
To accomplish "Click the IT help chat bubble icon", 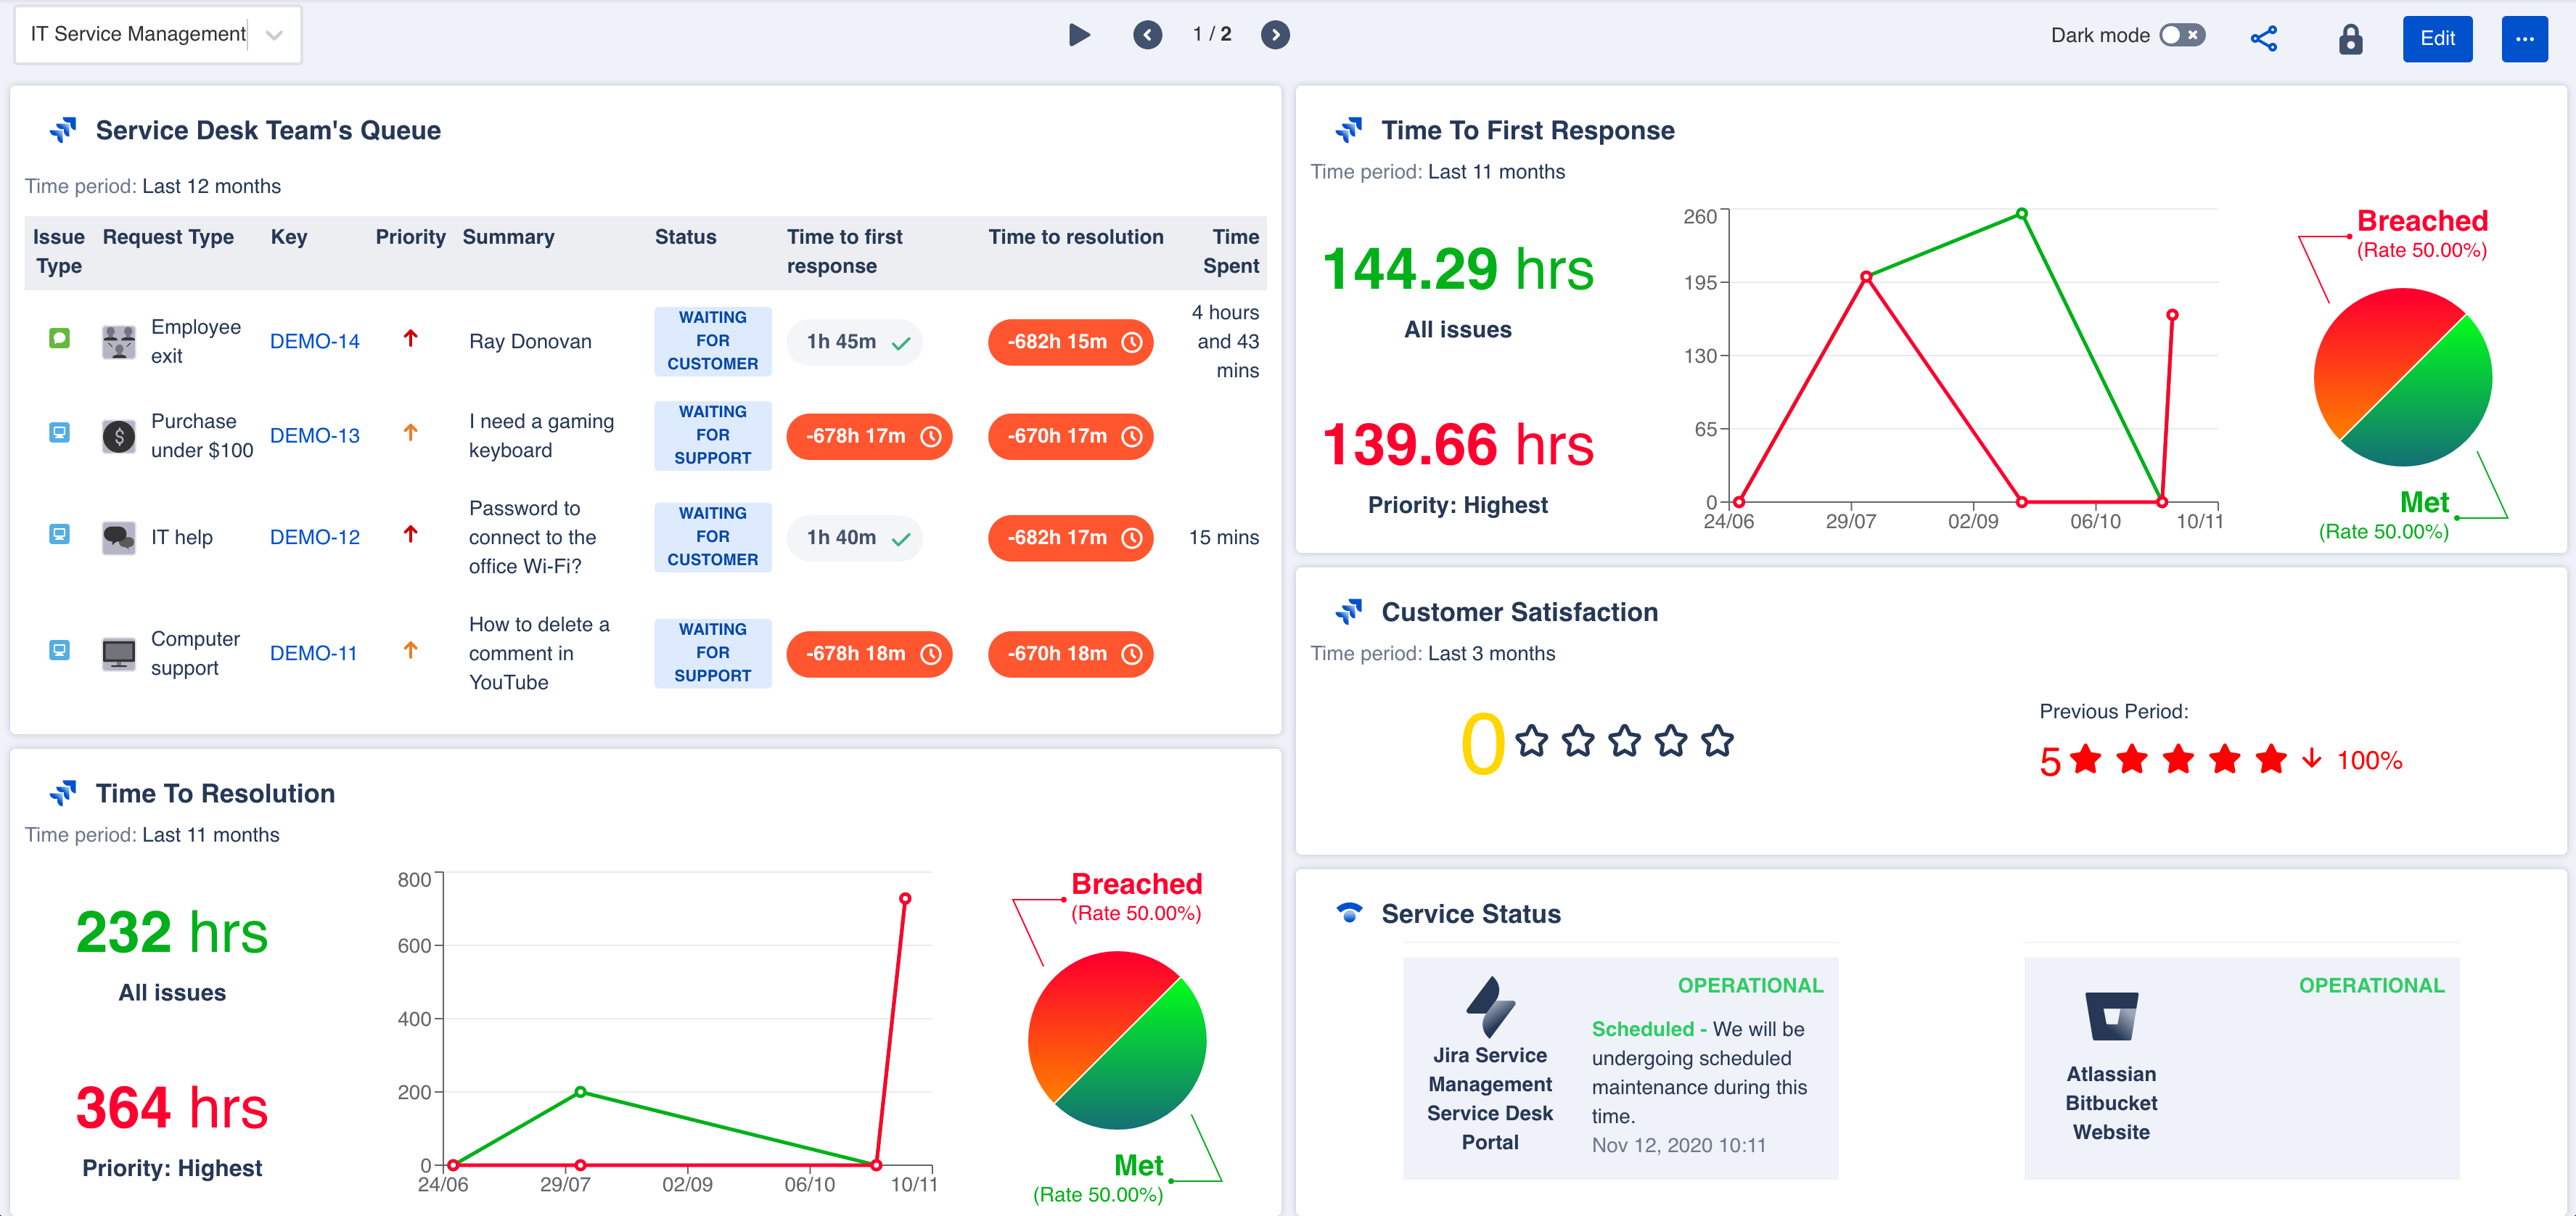I will [x=118, y=537].
